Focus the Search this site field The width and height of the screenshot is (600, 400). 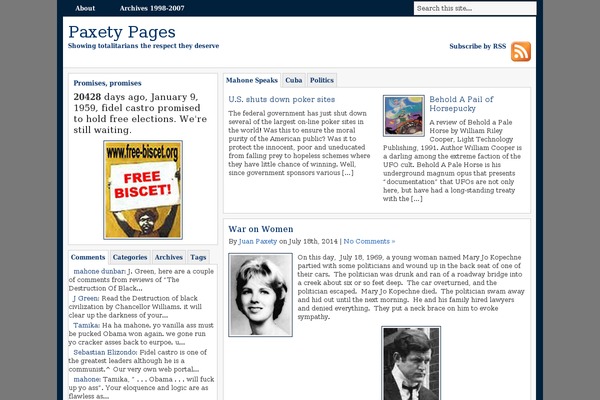coord(475,8)
